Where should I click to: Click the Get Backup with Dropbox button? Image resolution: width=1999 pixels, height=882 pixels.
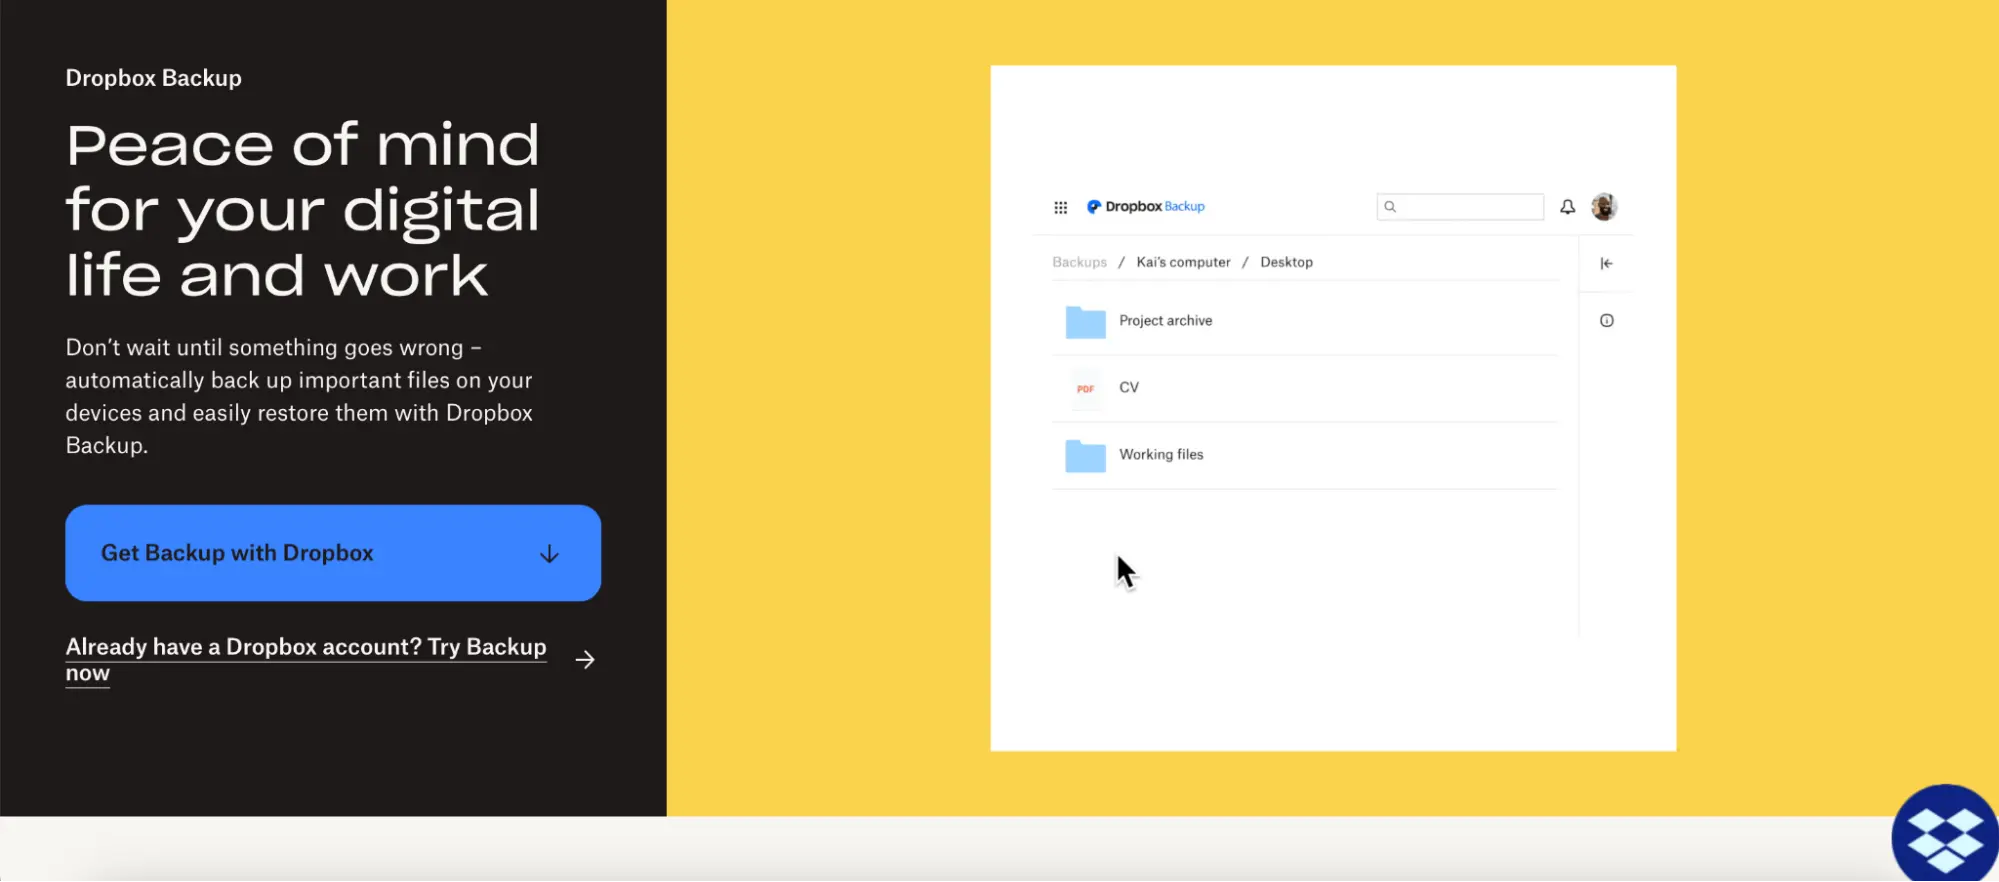[x=333, y=553]
